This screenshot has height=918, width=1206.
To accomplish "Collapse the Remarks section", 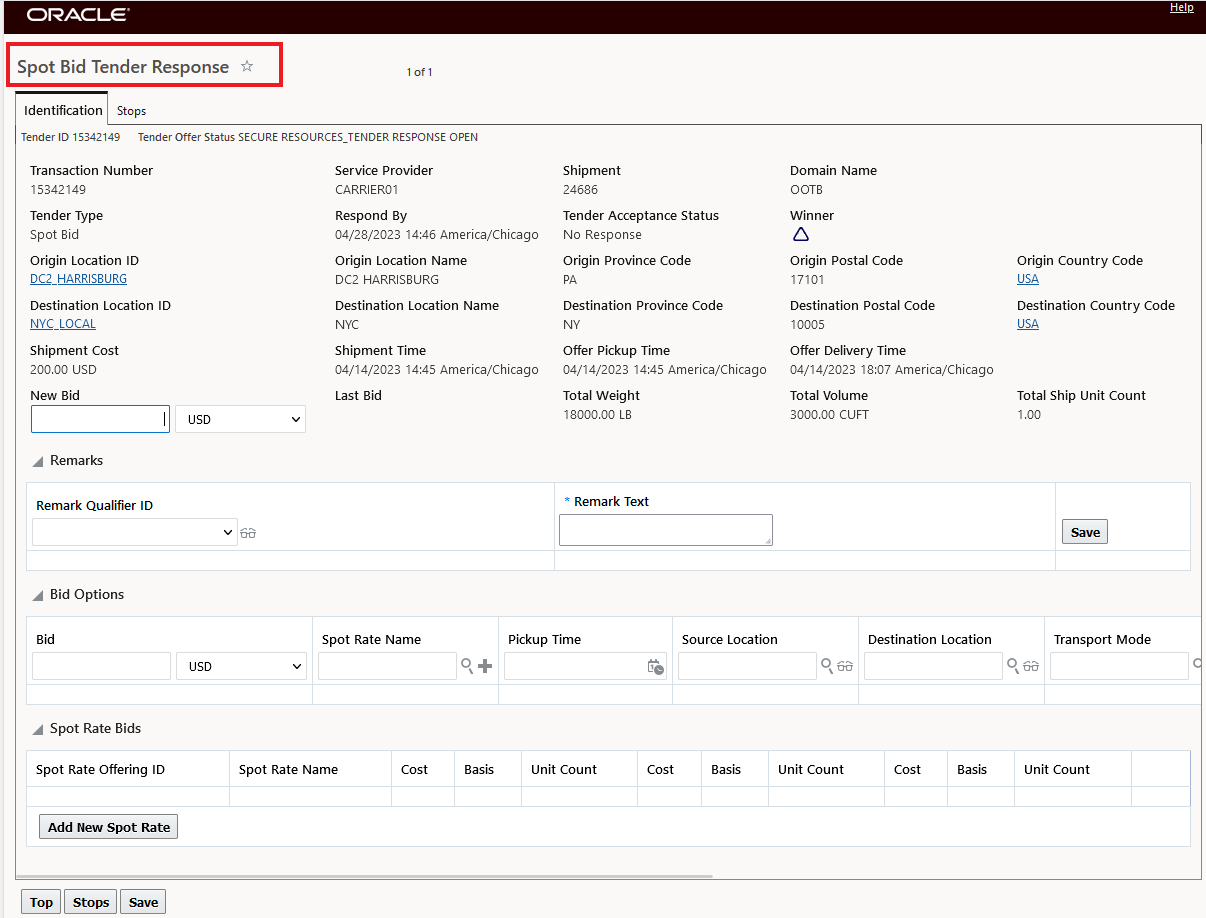I will (38, 462).
